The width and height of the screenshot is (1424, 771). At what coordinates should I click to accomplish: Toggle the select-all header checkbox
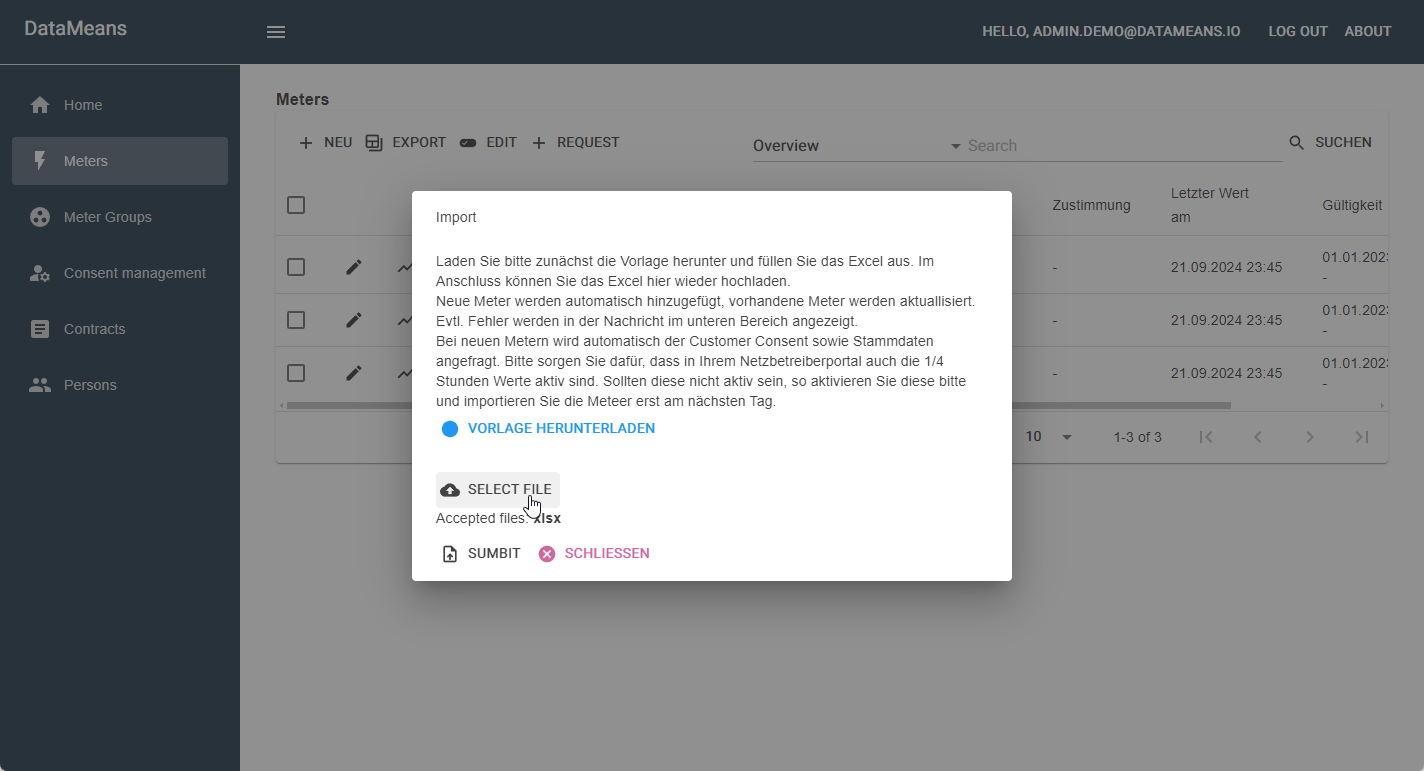296,205
